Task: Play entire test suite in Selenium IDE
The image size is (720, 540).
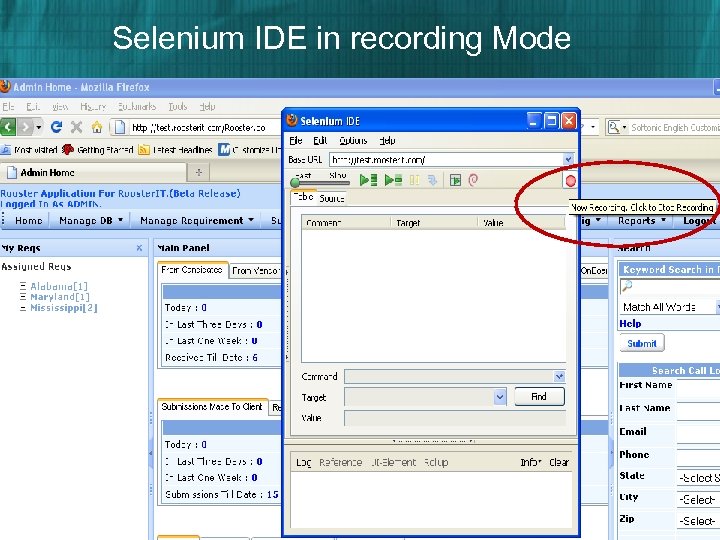Action: point(368,180)
